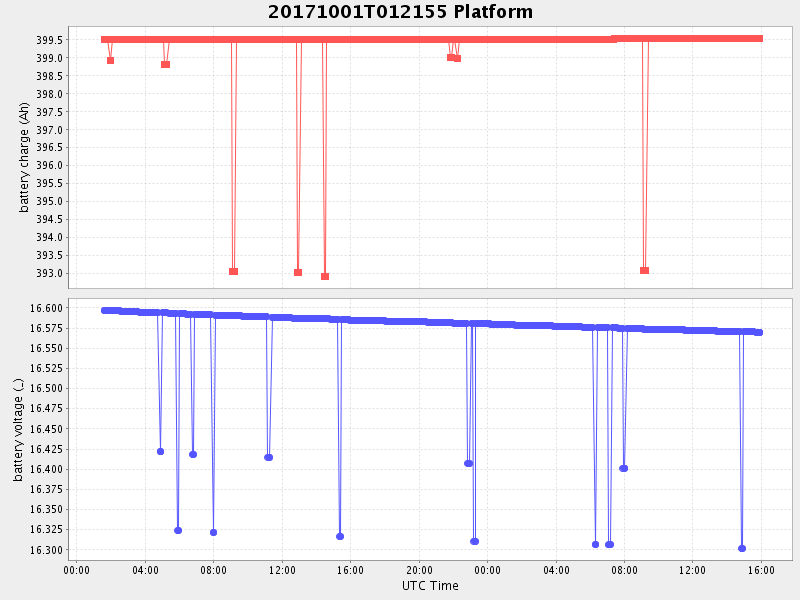Click the starting point of the blue voltage line

105,310
